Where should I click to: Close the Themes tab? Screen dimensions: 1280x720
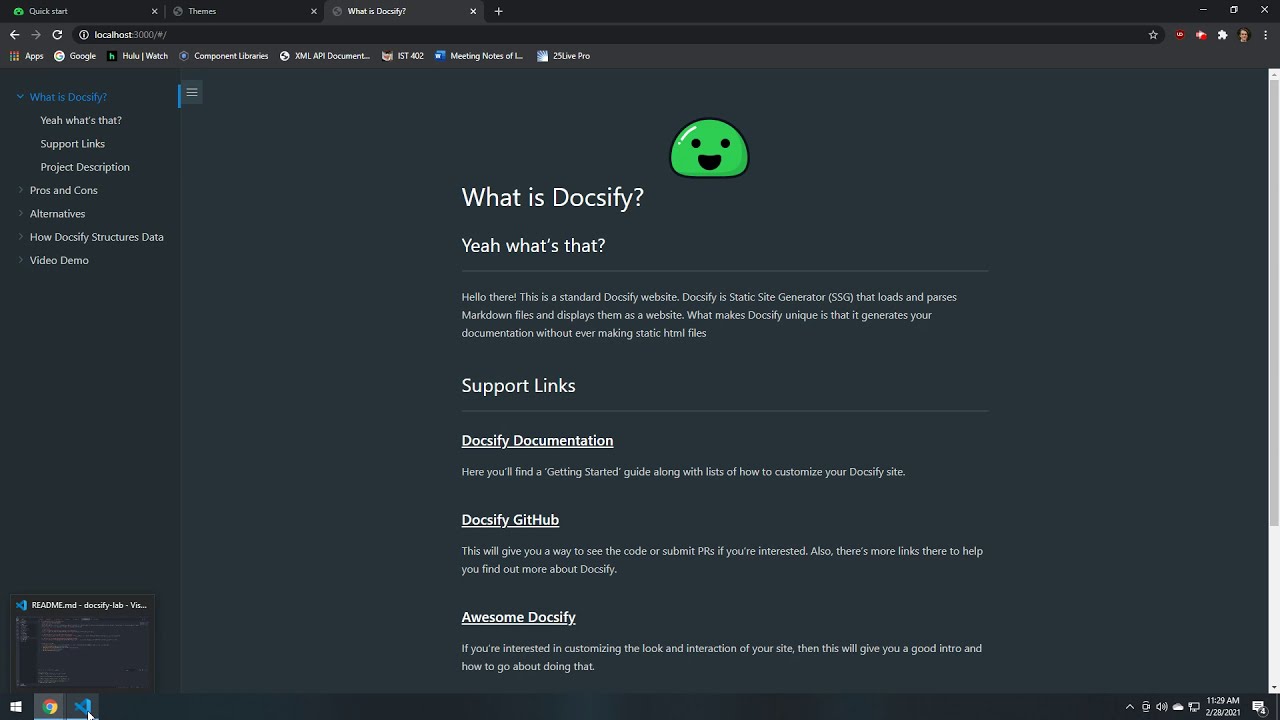coord(314,11)
